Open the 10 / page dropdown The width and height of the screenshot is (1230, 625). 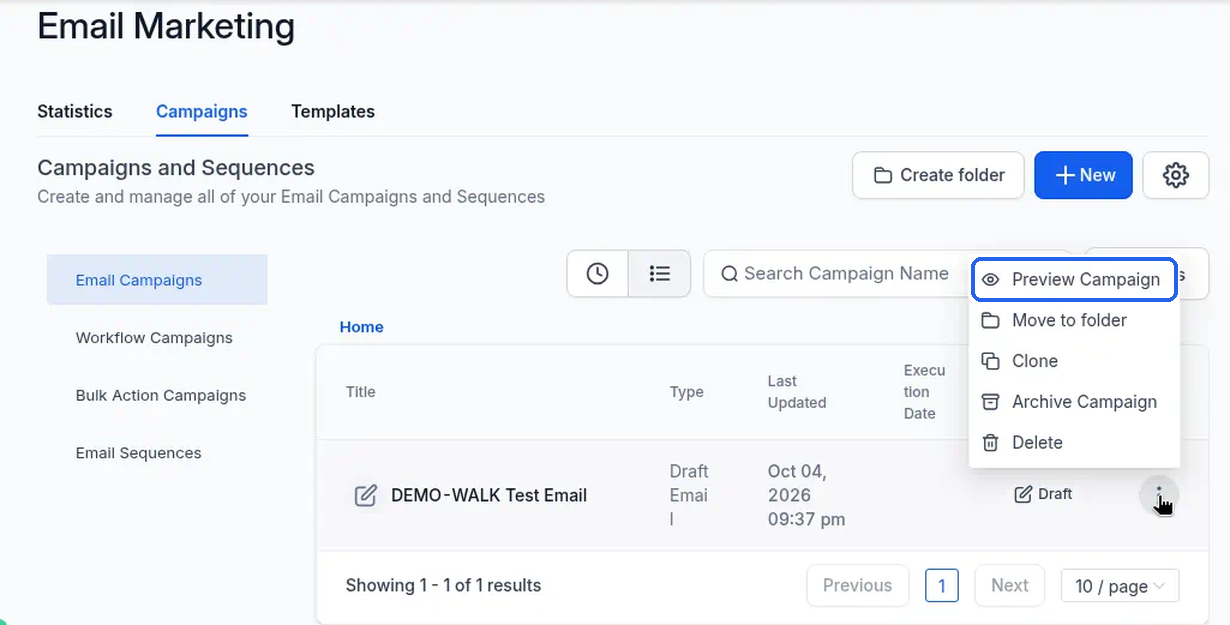coord(1120,587)
